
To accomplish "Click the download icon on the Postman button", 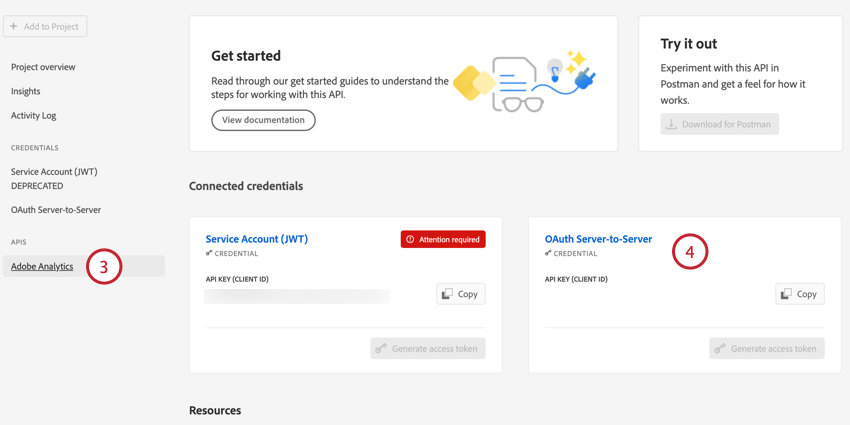I will [672, 124].
